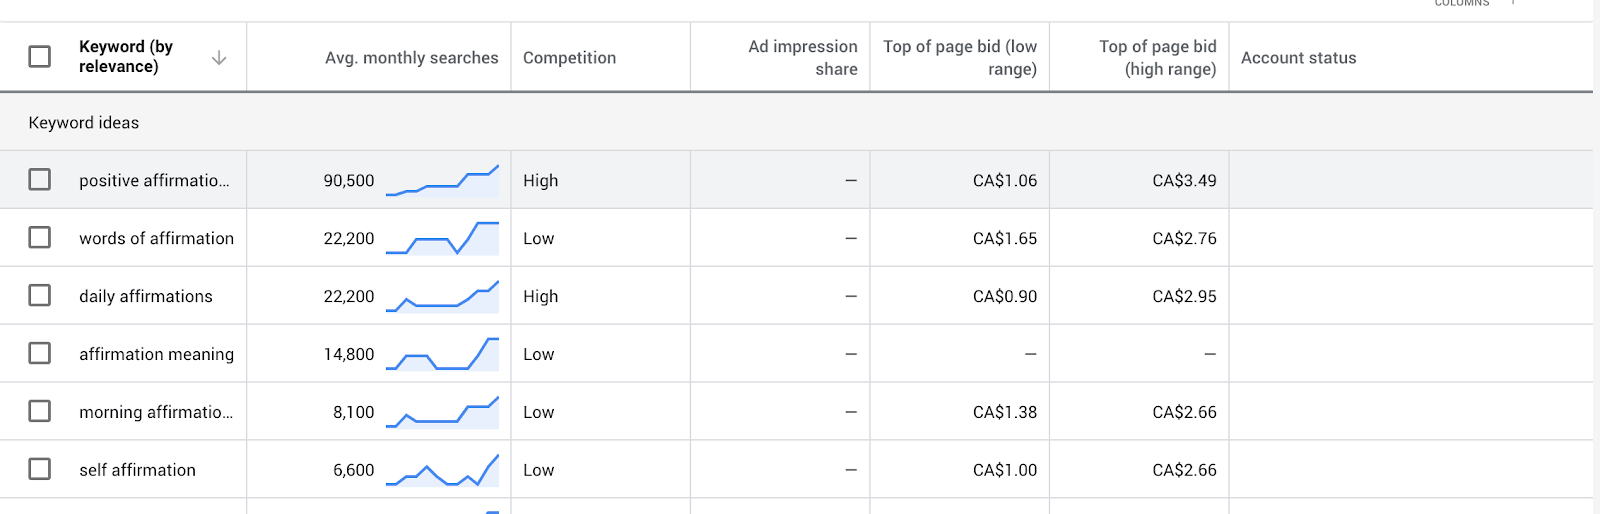
Task: Sort by Avg. monthly searches column
Action: click(x=411, y=58)
